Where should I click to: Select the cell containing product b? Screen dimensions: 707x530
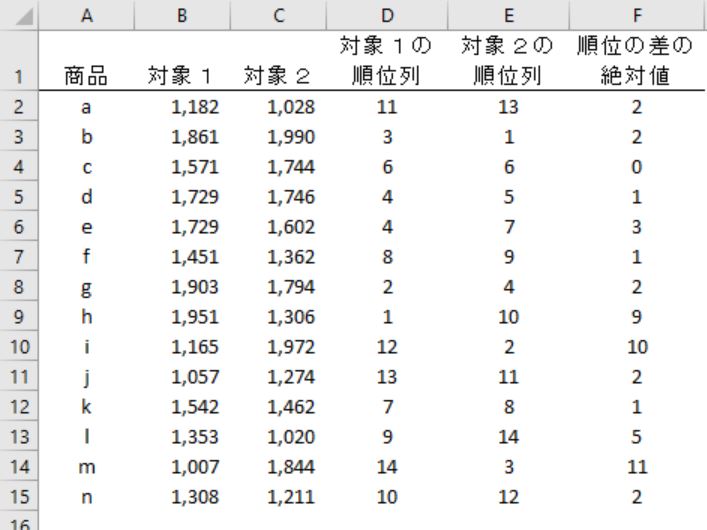pos(86,136)
